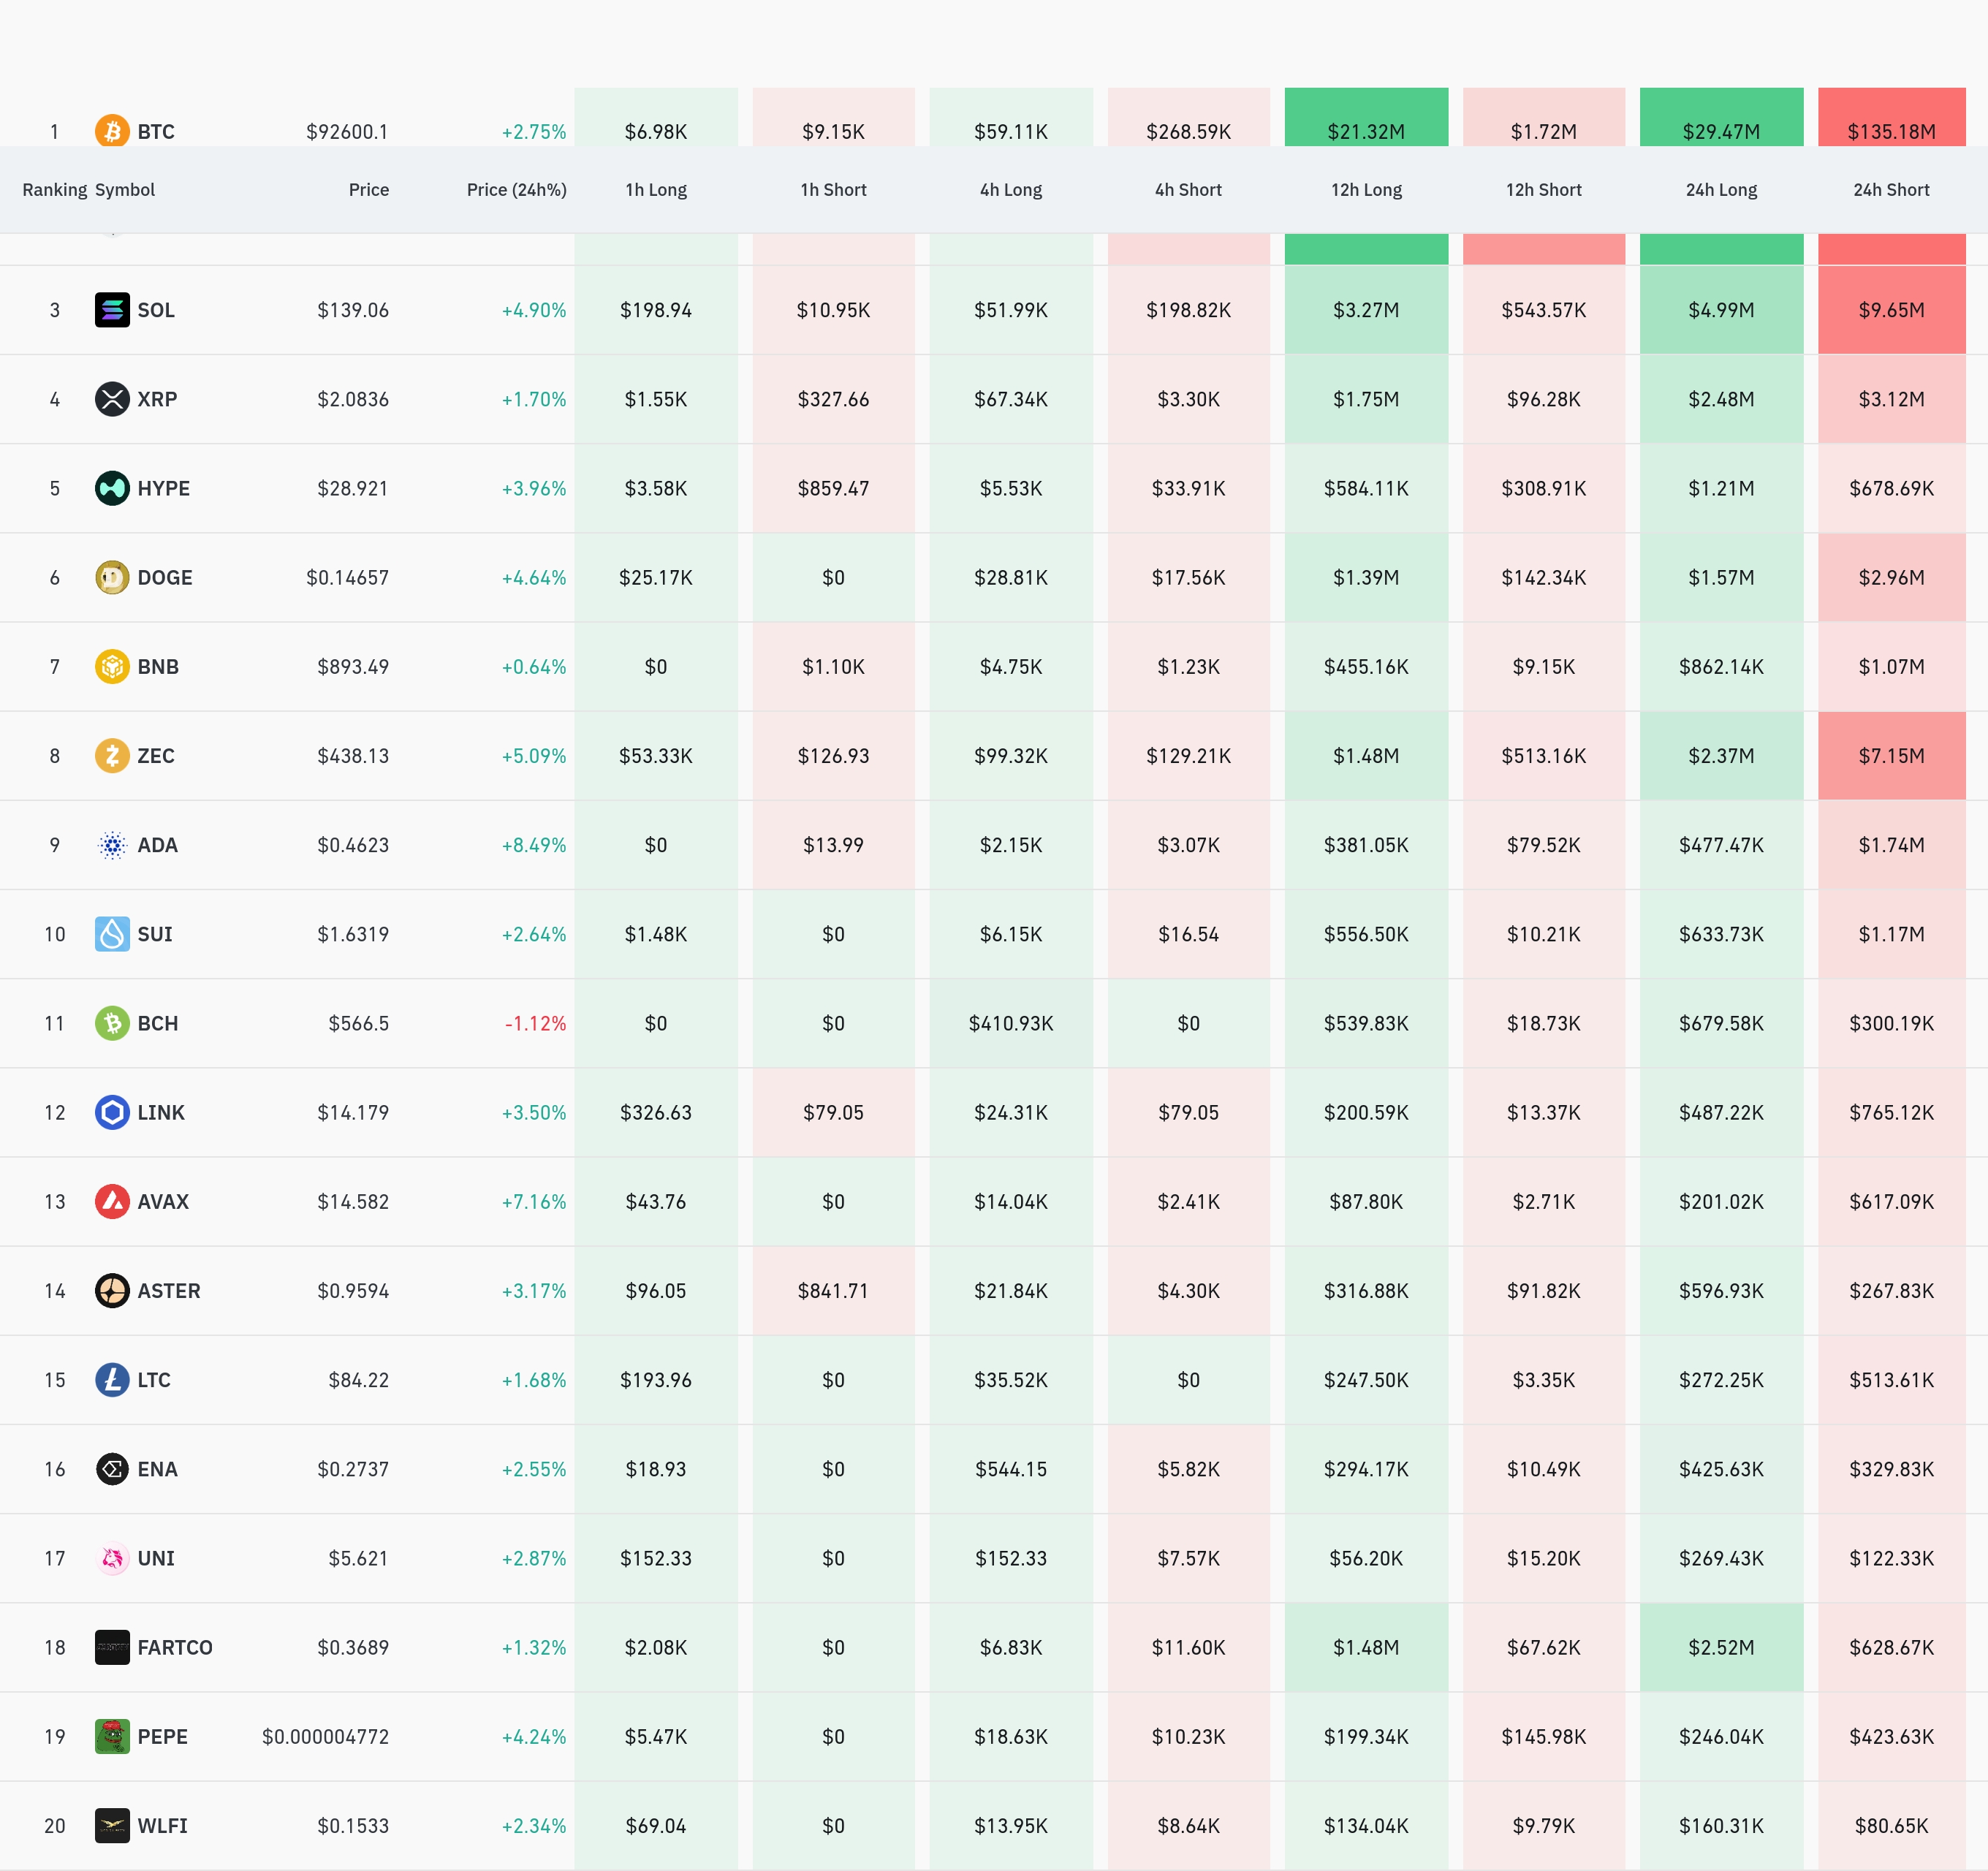The height and width of the screenshot is (1871, 1988).
Task: Open the FARTCO symbol link
Action: (175, 1647)
